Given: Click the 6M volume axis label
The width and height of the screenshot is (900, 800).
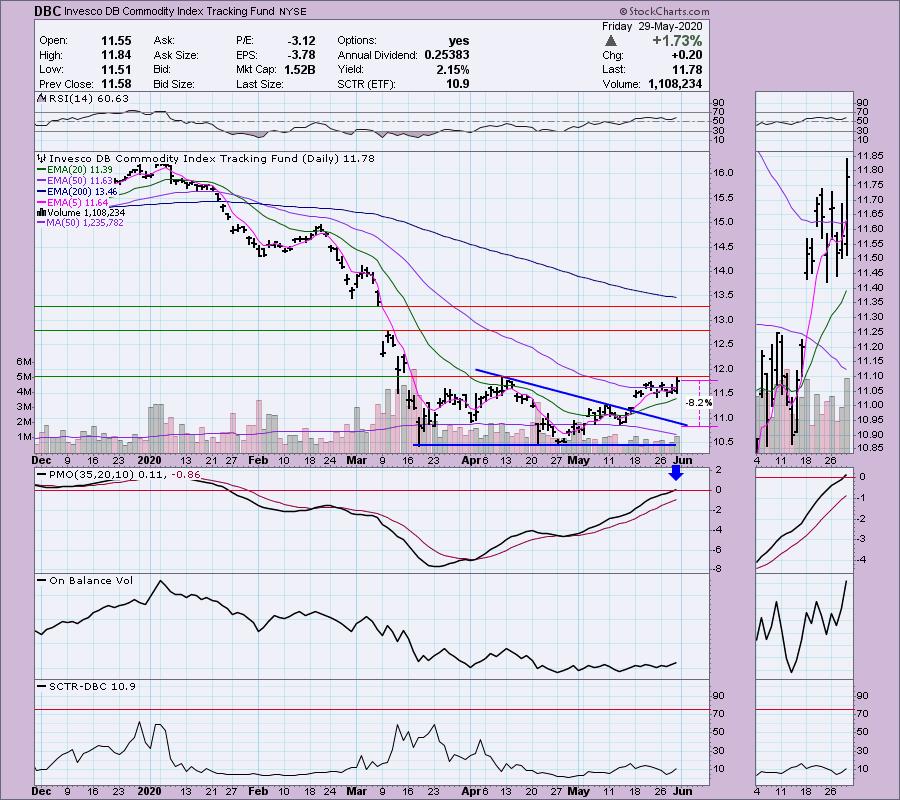Looking at the screenshot, I should click(x=24, y=362).
